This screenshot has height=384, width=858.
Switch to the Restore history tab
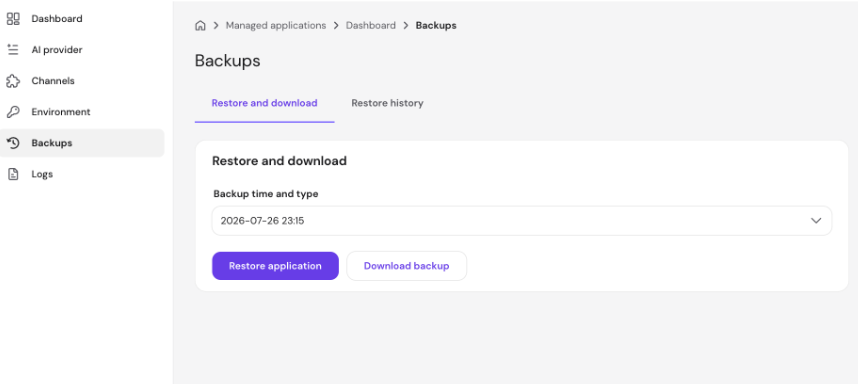(x=387, y=103)
